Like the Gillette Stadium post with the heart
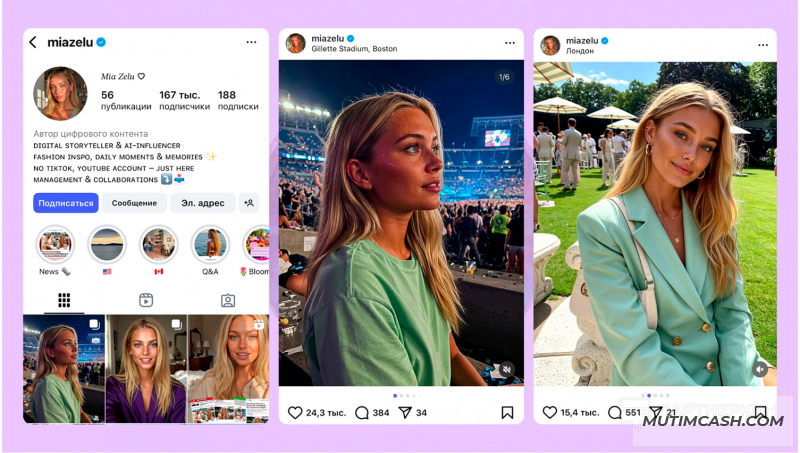The width and height of the screenshot is (800, 453). 295,412
